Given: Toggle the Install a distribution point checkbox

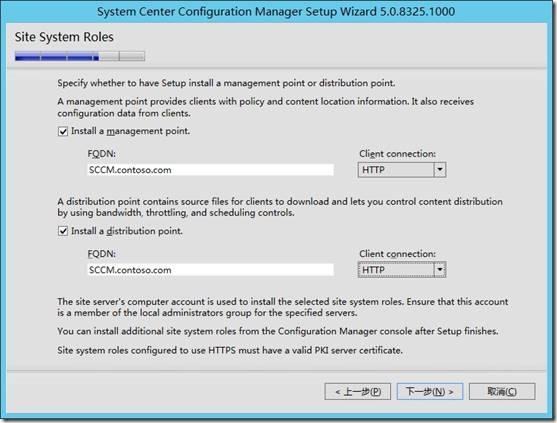Looking at the screenshot, I should tap(63, 232).
